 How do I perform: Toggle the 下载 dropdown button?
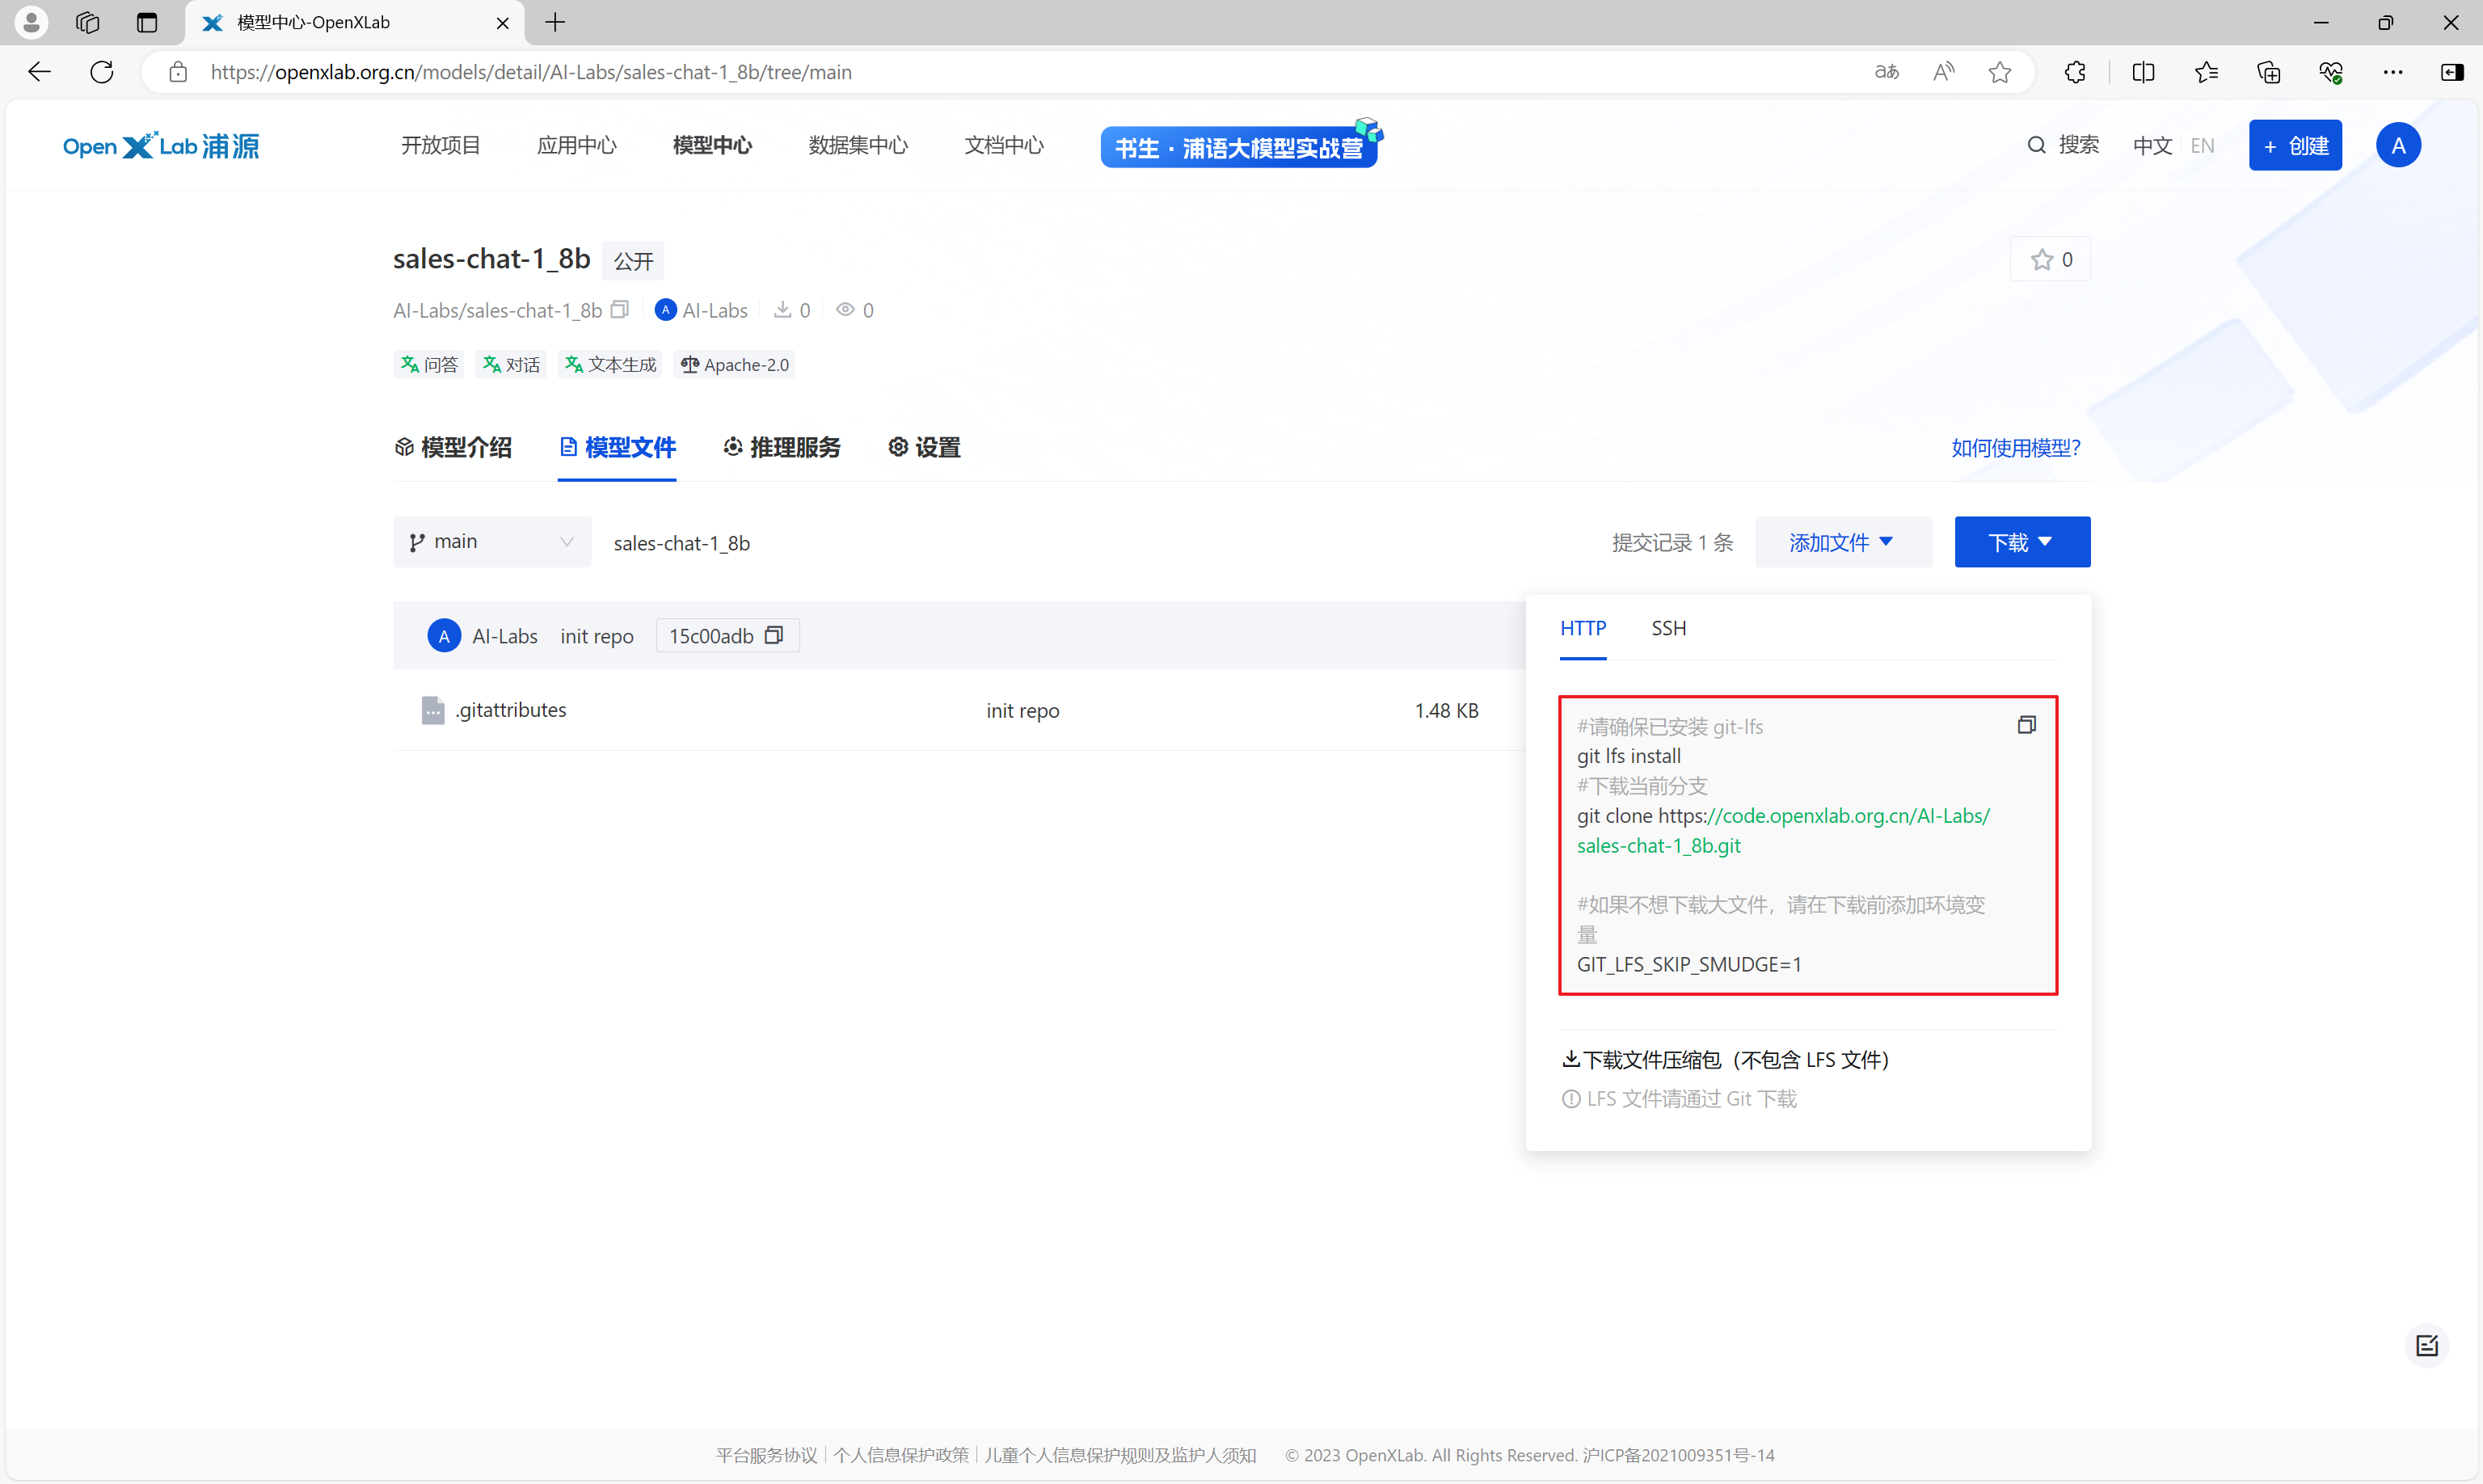coord(2022,542)
